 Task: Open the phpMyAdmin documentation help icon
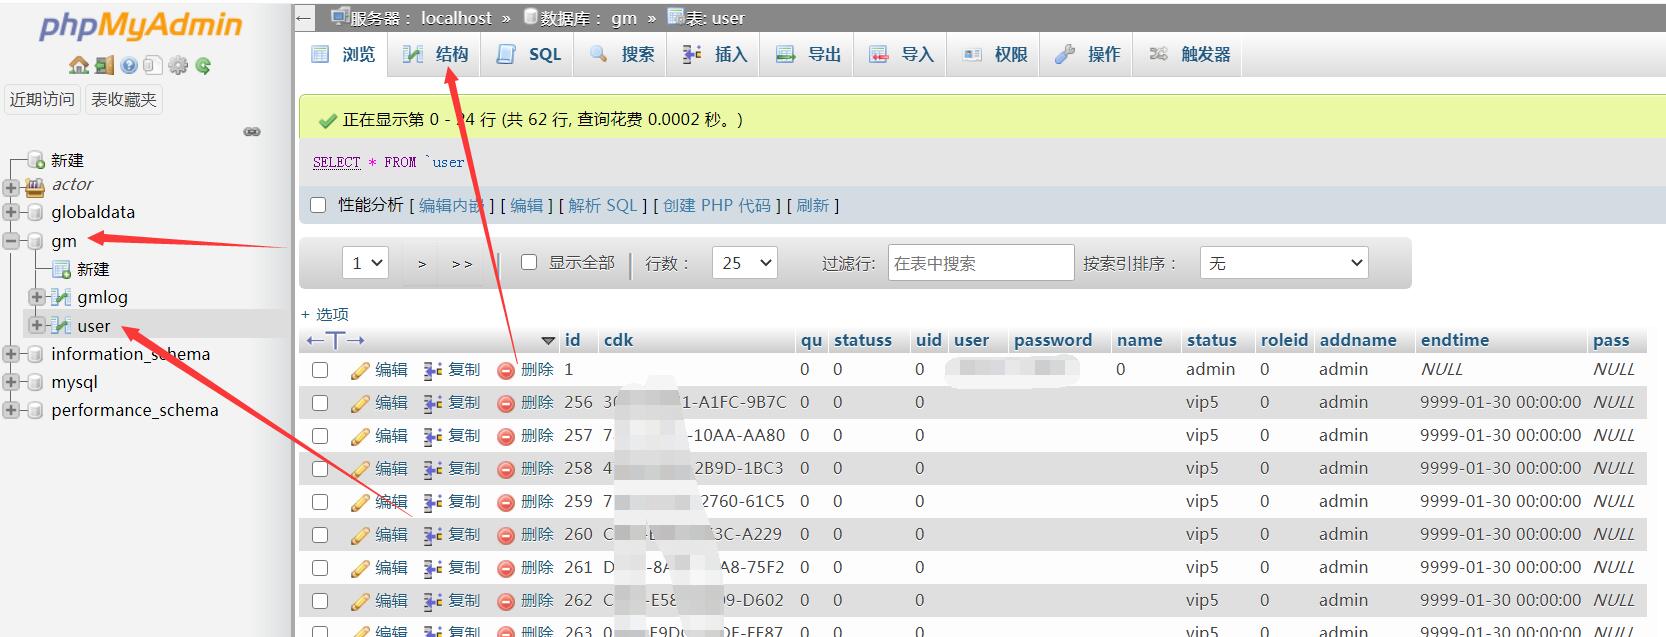(129, 66)
